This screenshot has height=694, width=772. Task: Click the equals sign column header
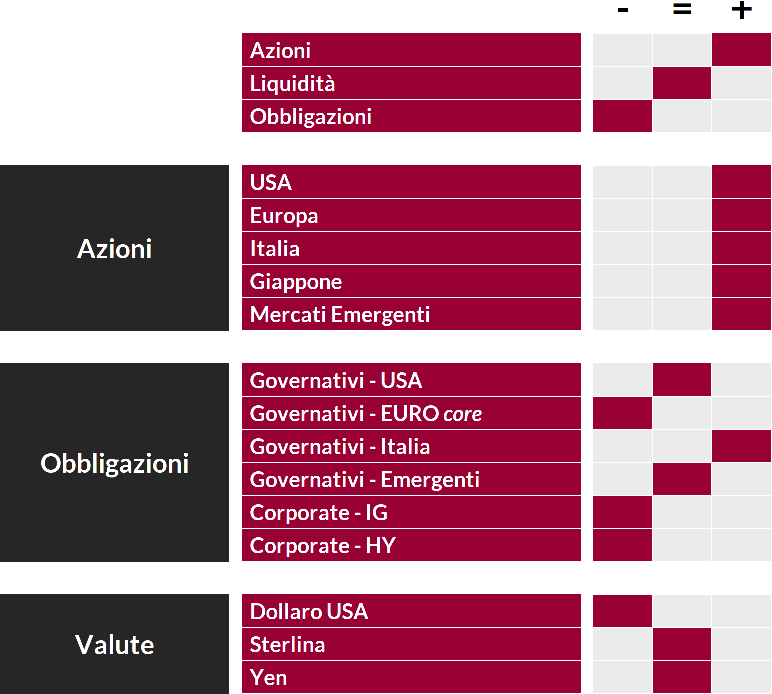(682, 9)
